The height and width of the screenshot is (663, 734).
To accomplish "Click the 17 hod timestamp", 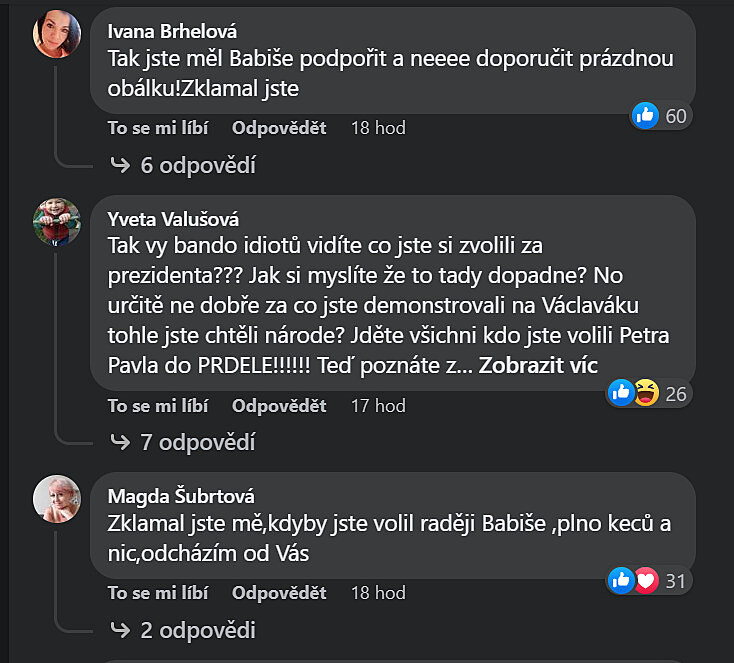I will [378, 405].
